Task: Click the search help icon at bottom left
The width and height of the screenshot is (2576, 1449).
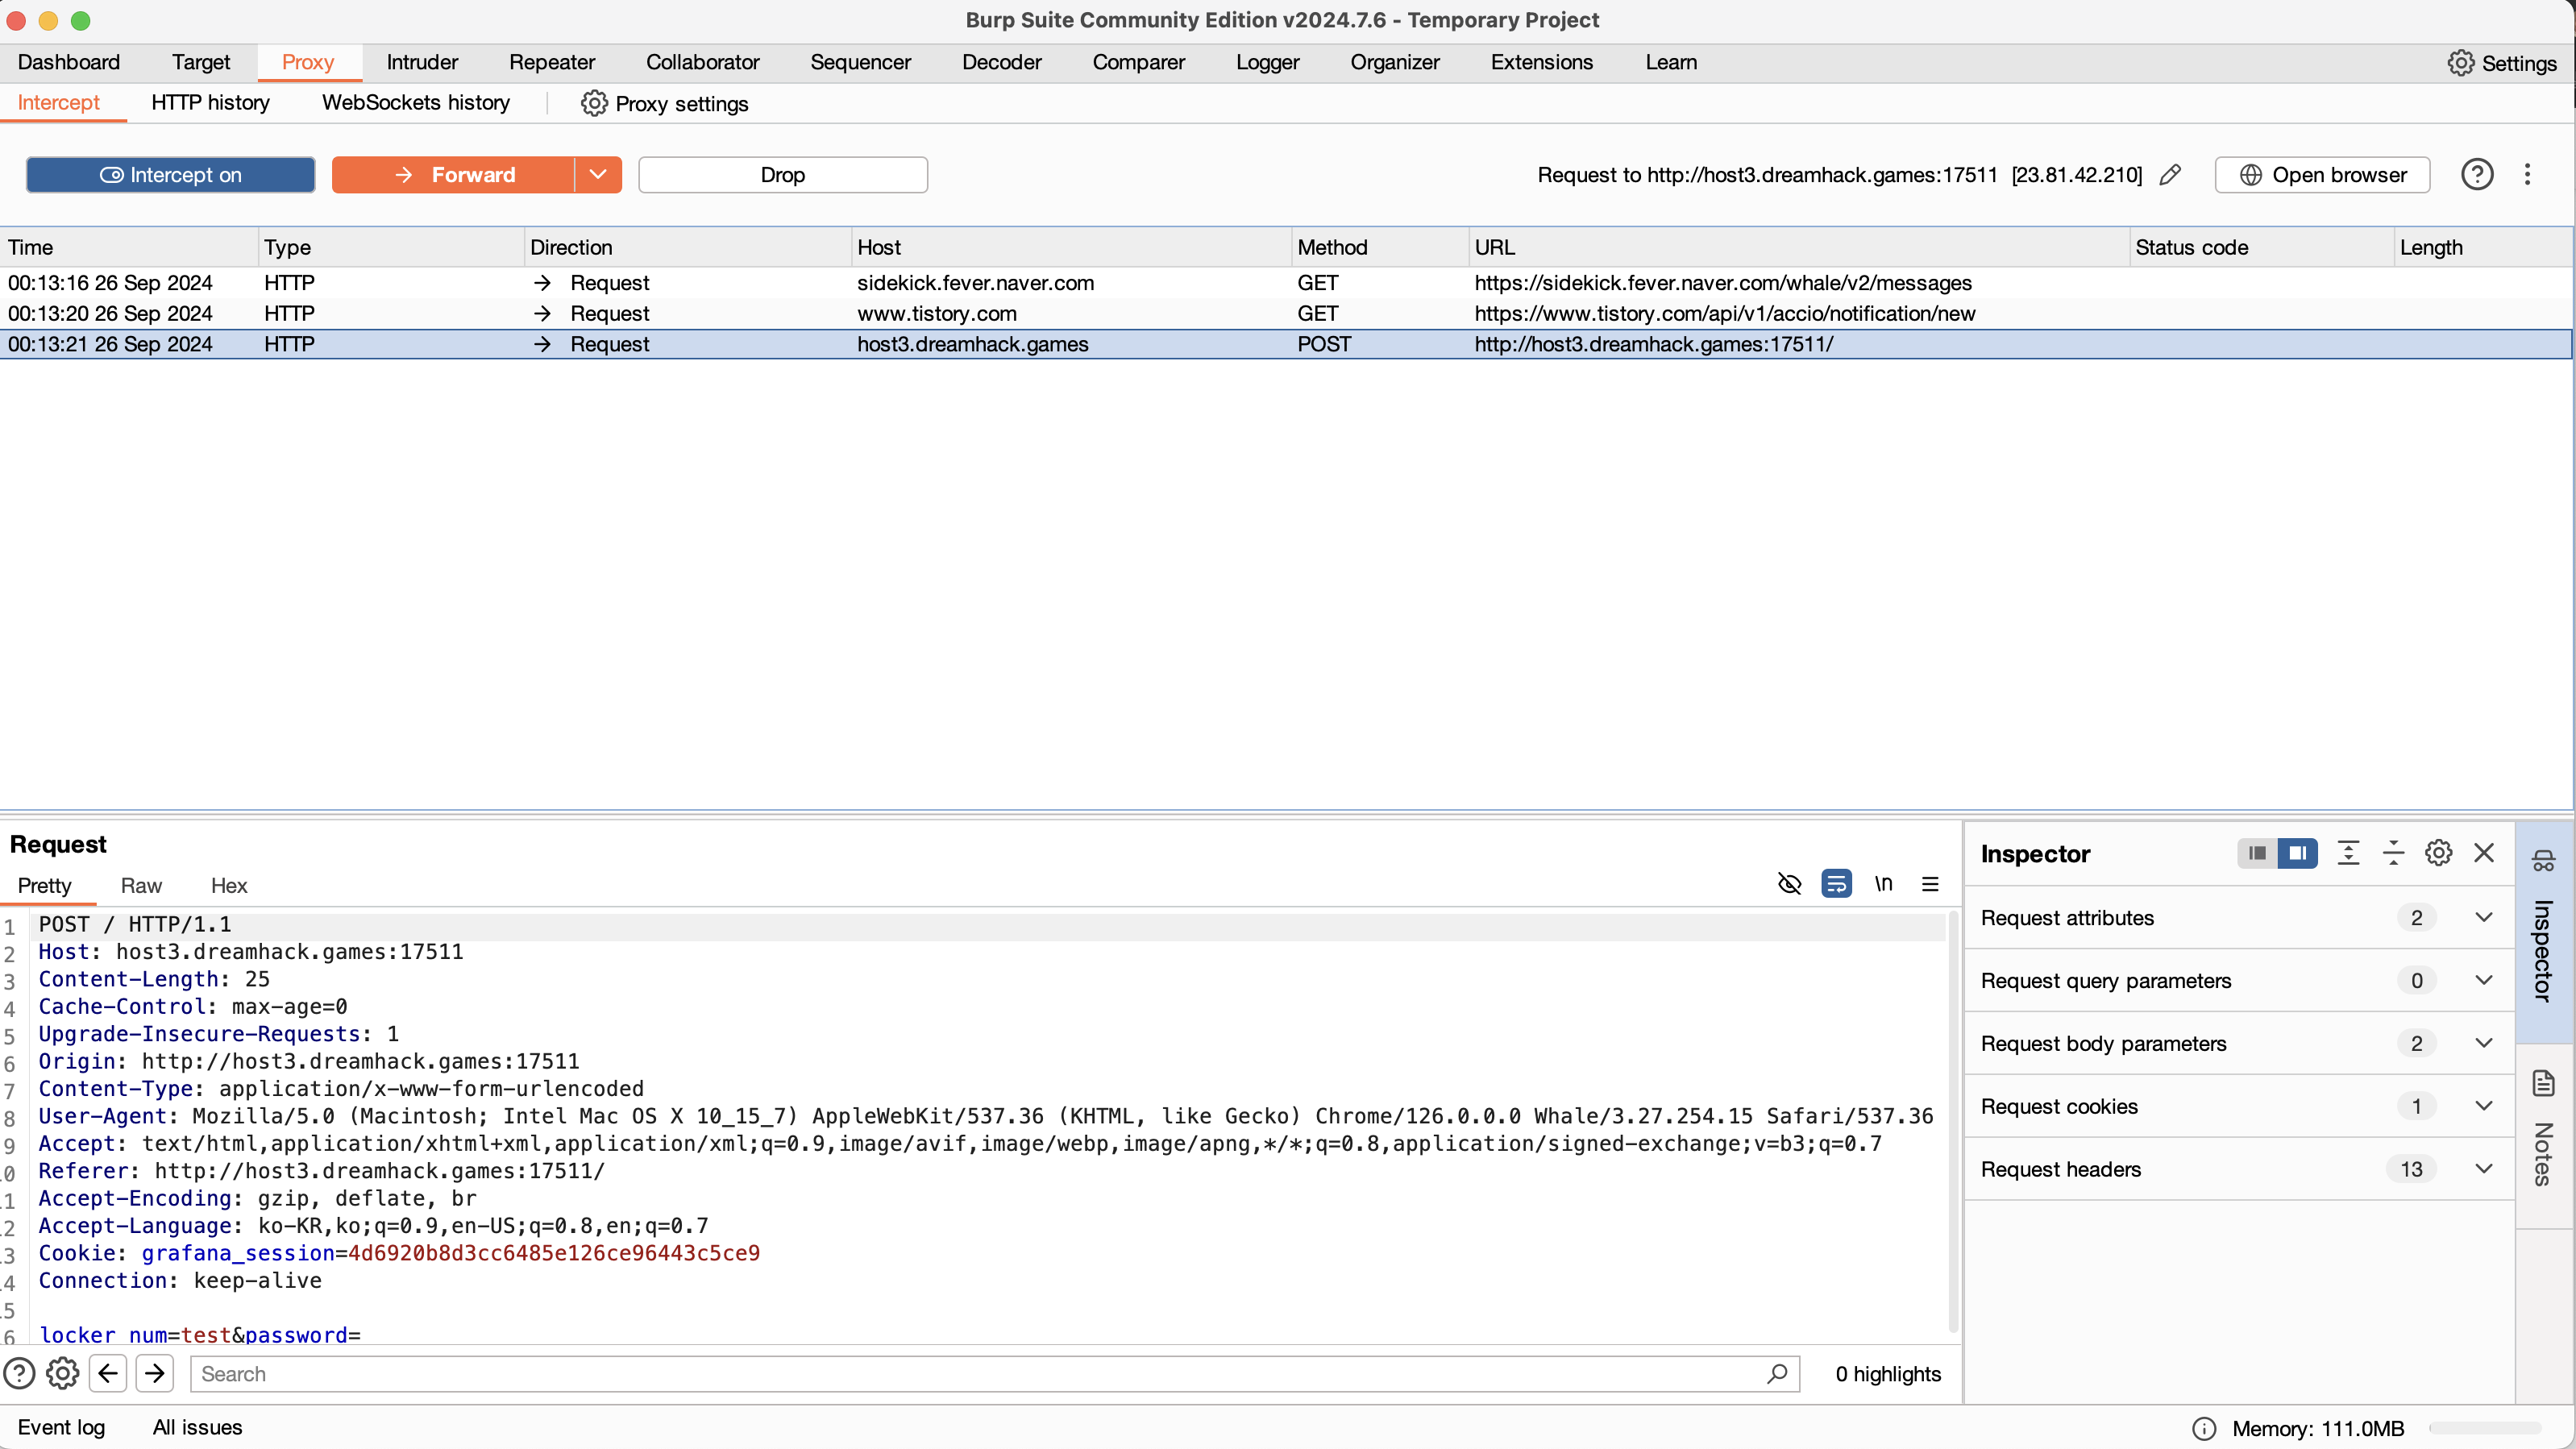Action: click(19, 1373)
